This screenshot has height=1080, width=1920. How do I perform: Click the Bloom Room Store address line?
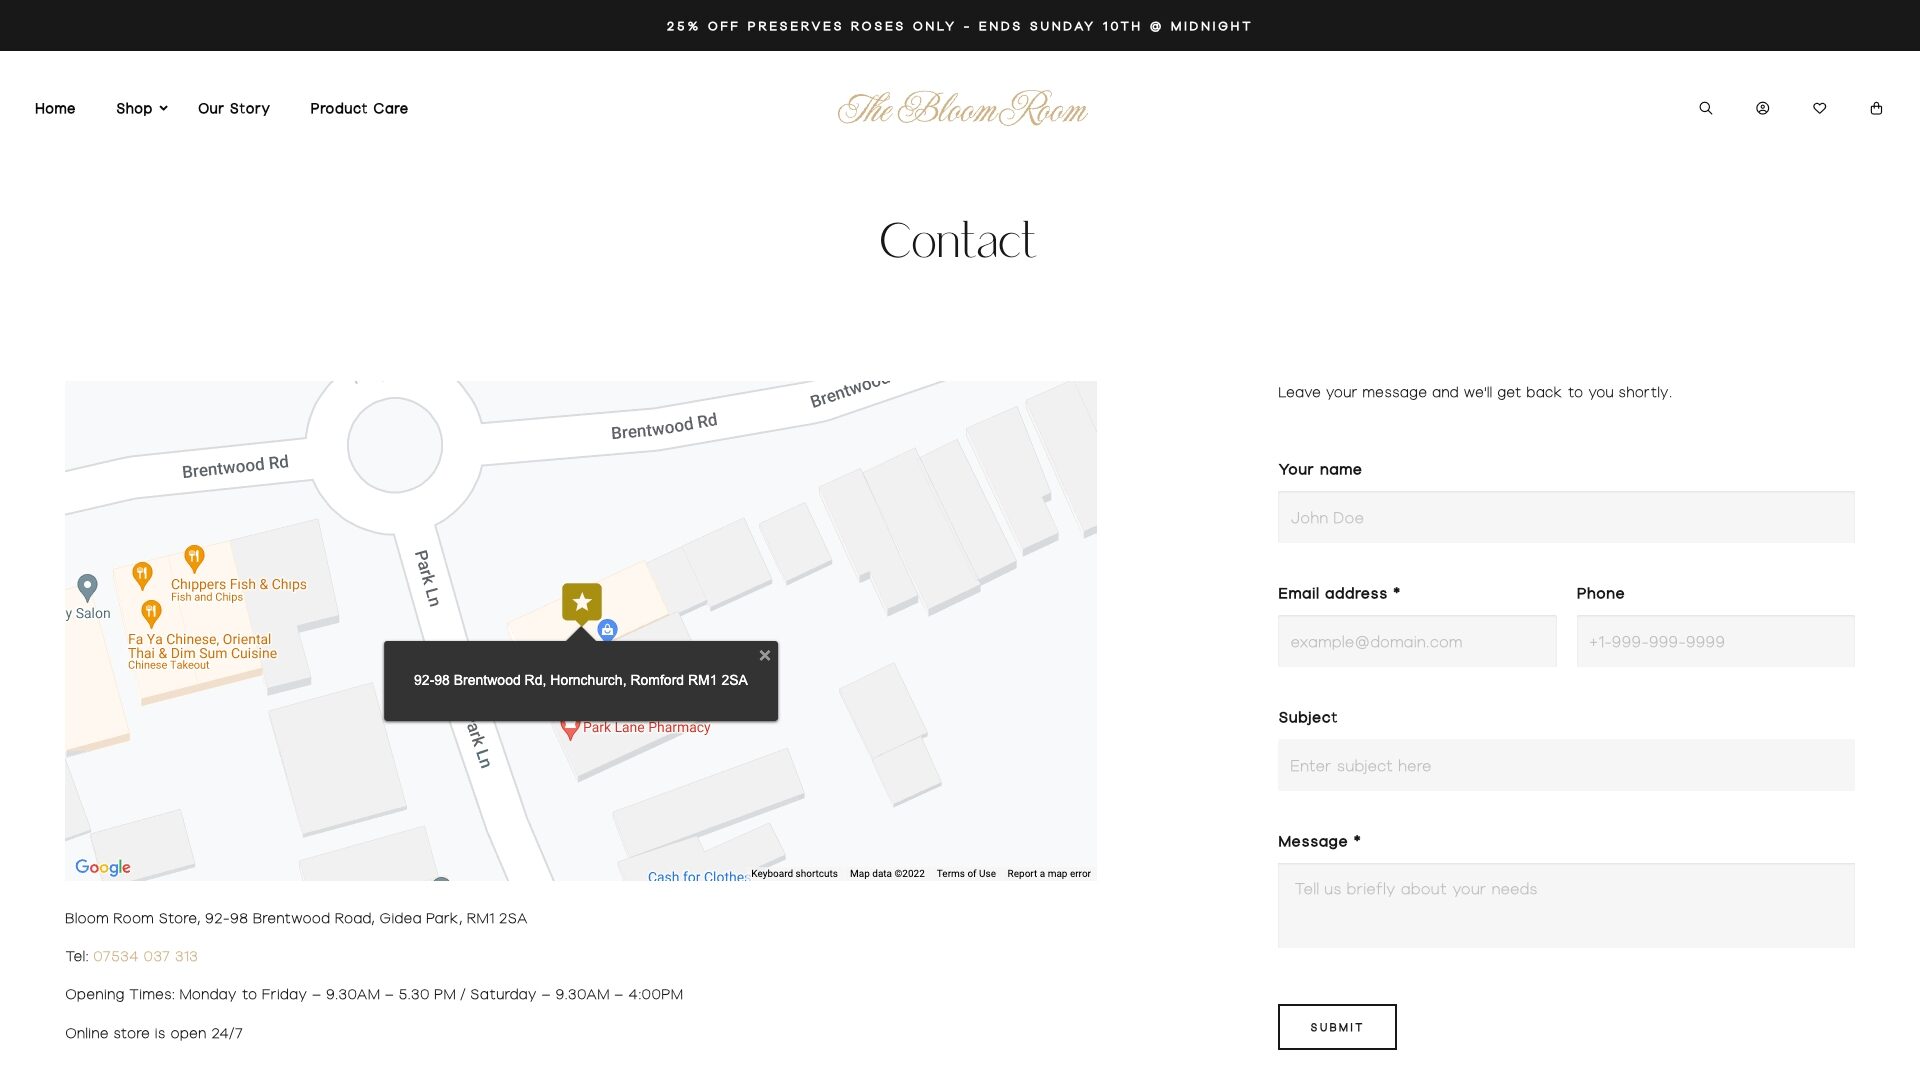(296, 918)
